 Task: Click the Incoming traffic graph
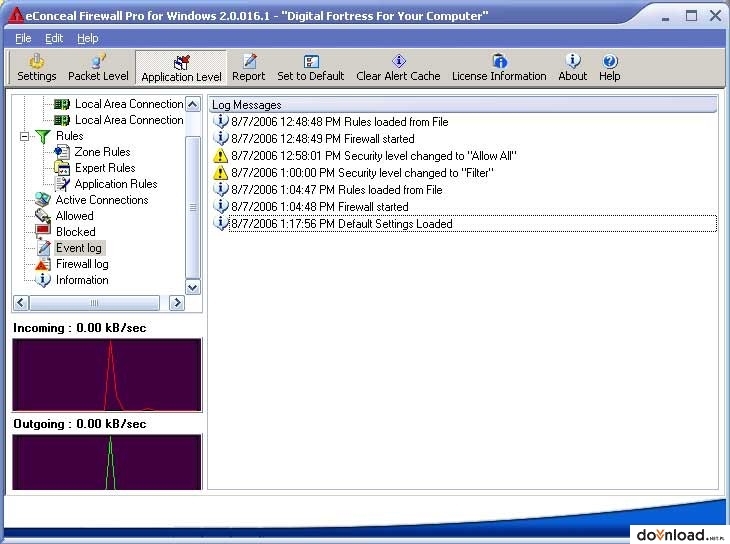[107, 375]
